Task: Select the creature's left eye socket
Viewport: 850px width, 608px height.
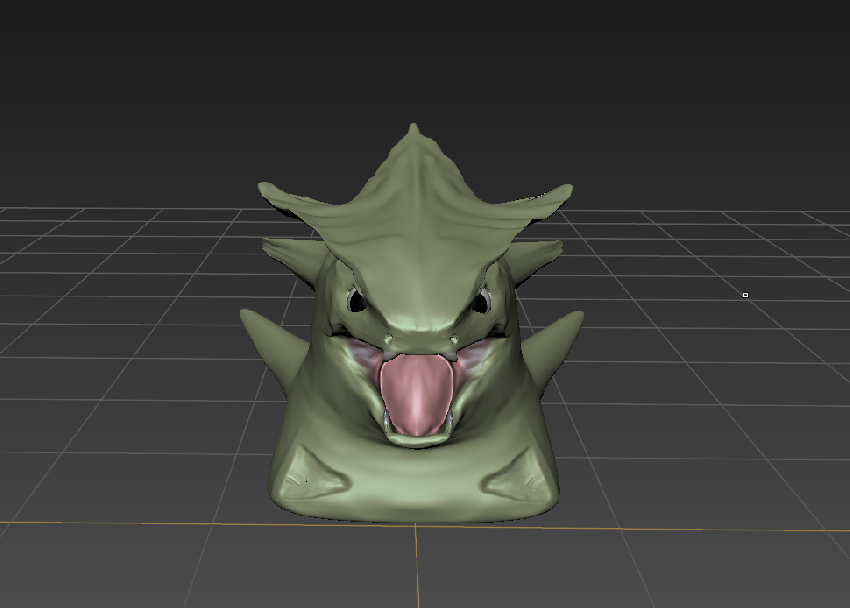Action: point(355,299)
